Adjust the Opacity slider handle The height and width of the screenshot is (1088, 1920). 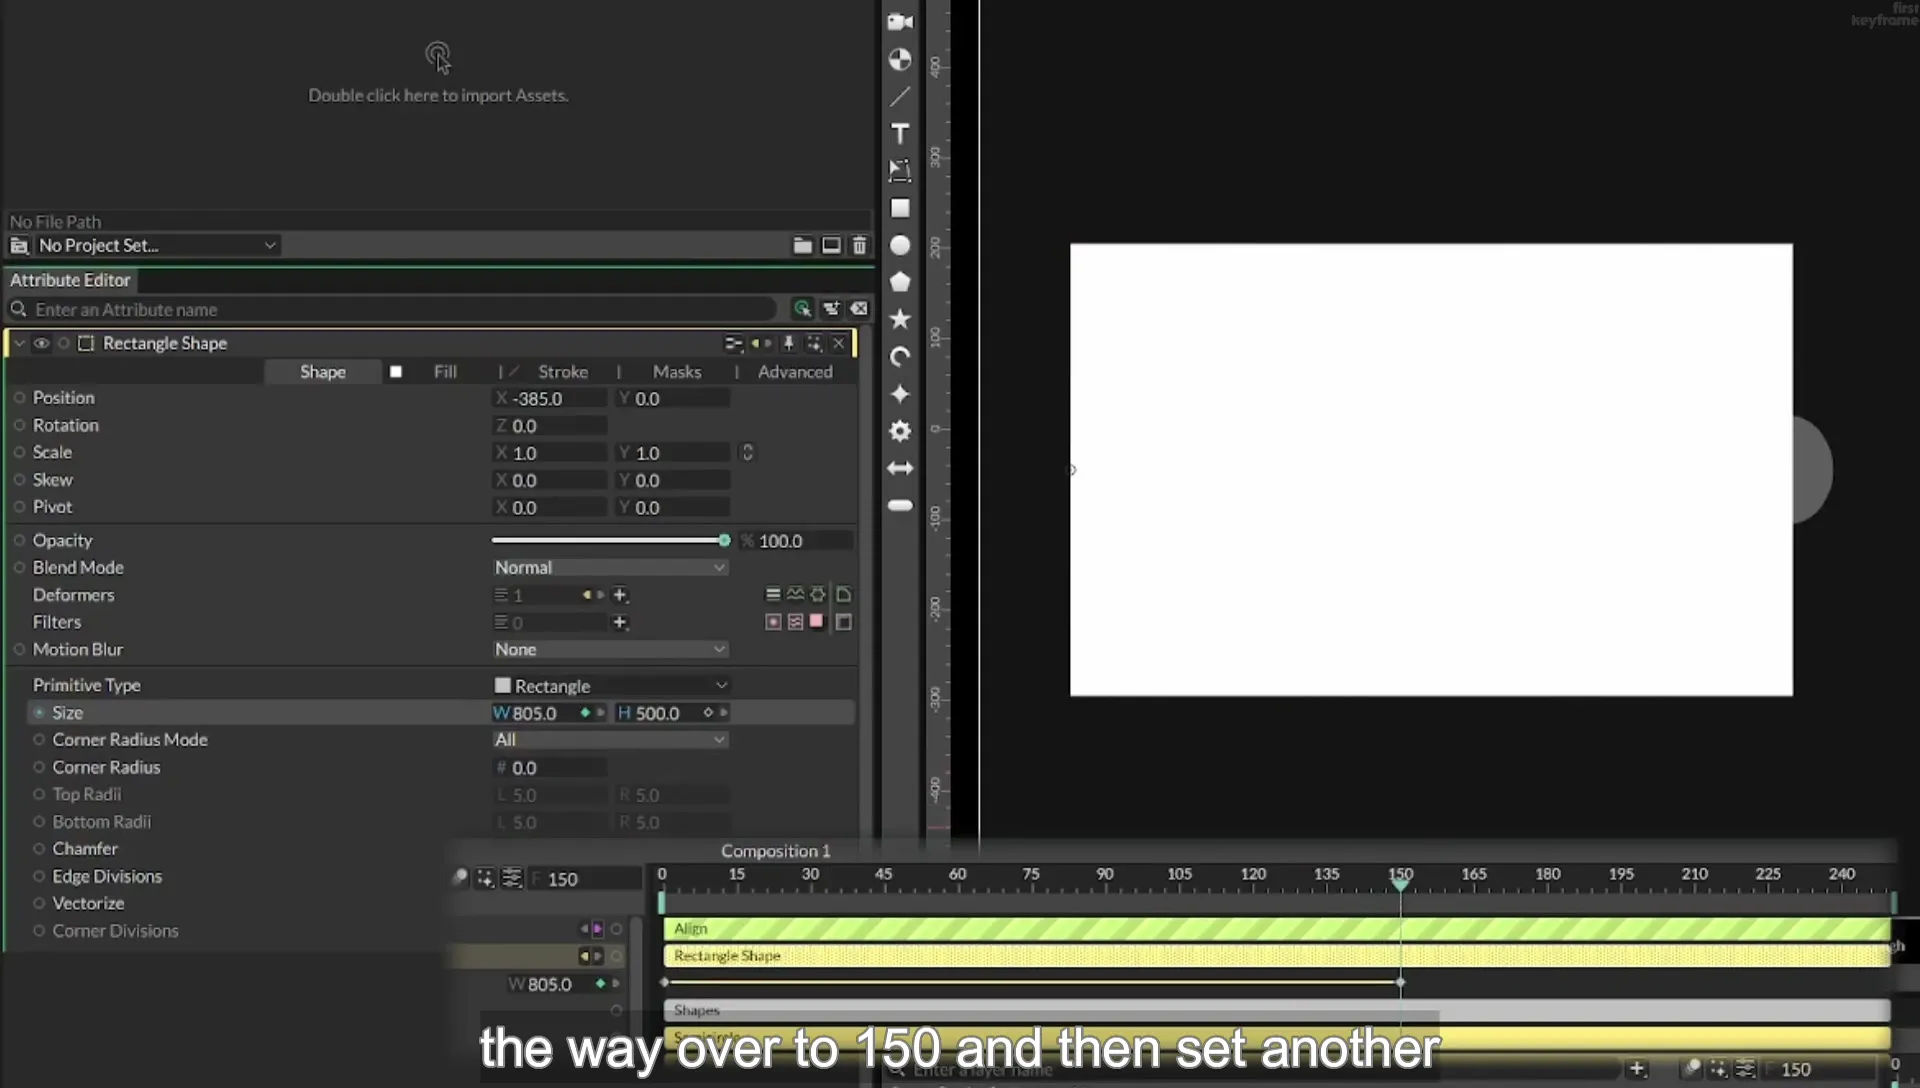[x=724, y=540]
